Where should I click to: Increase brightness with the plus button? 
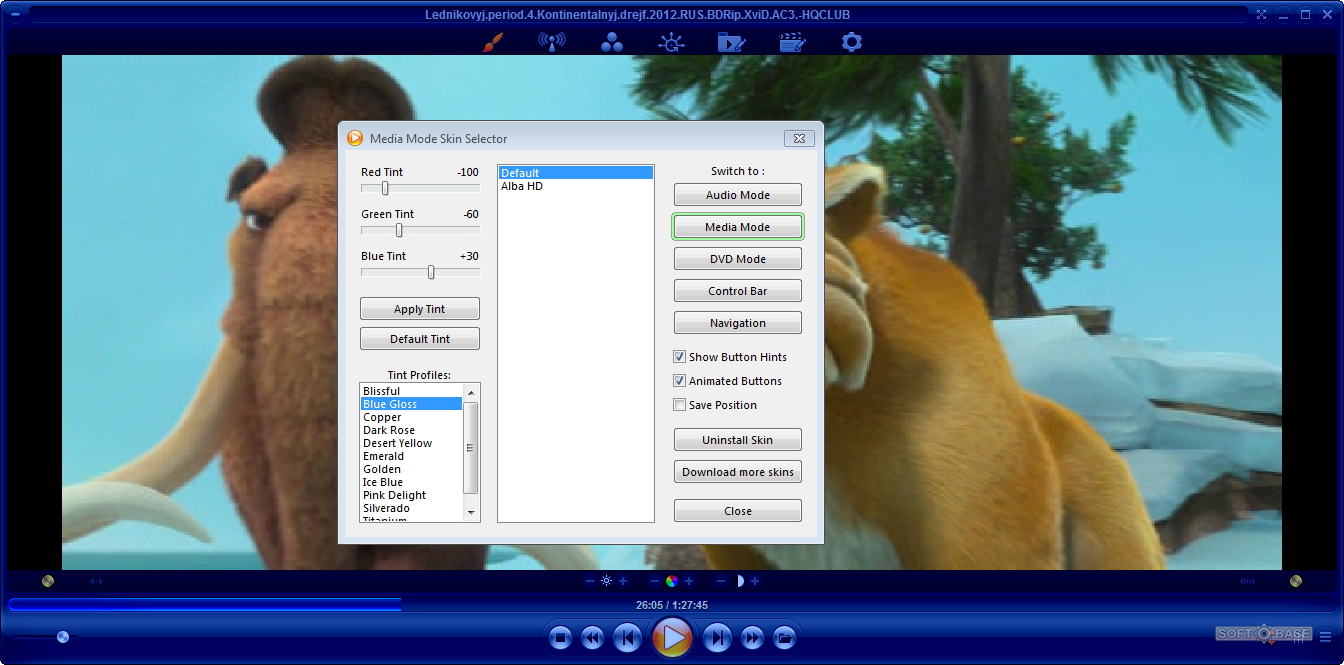[623, 581]
